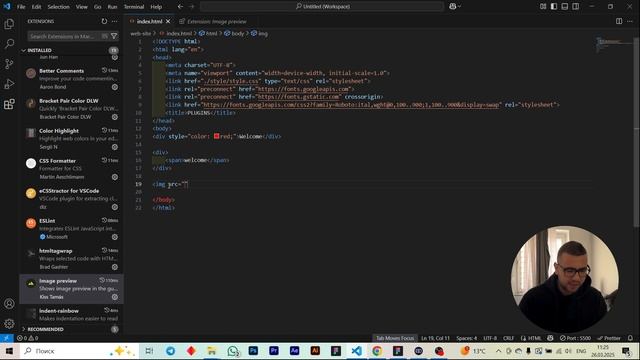
Task: Open the Explorer view in activity bar
Action: tap(9, 24)
